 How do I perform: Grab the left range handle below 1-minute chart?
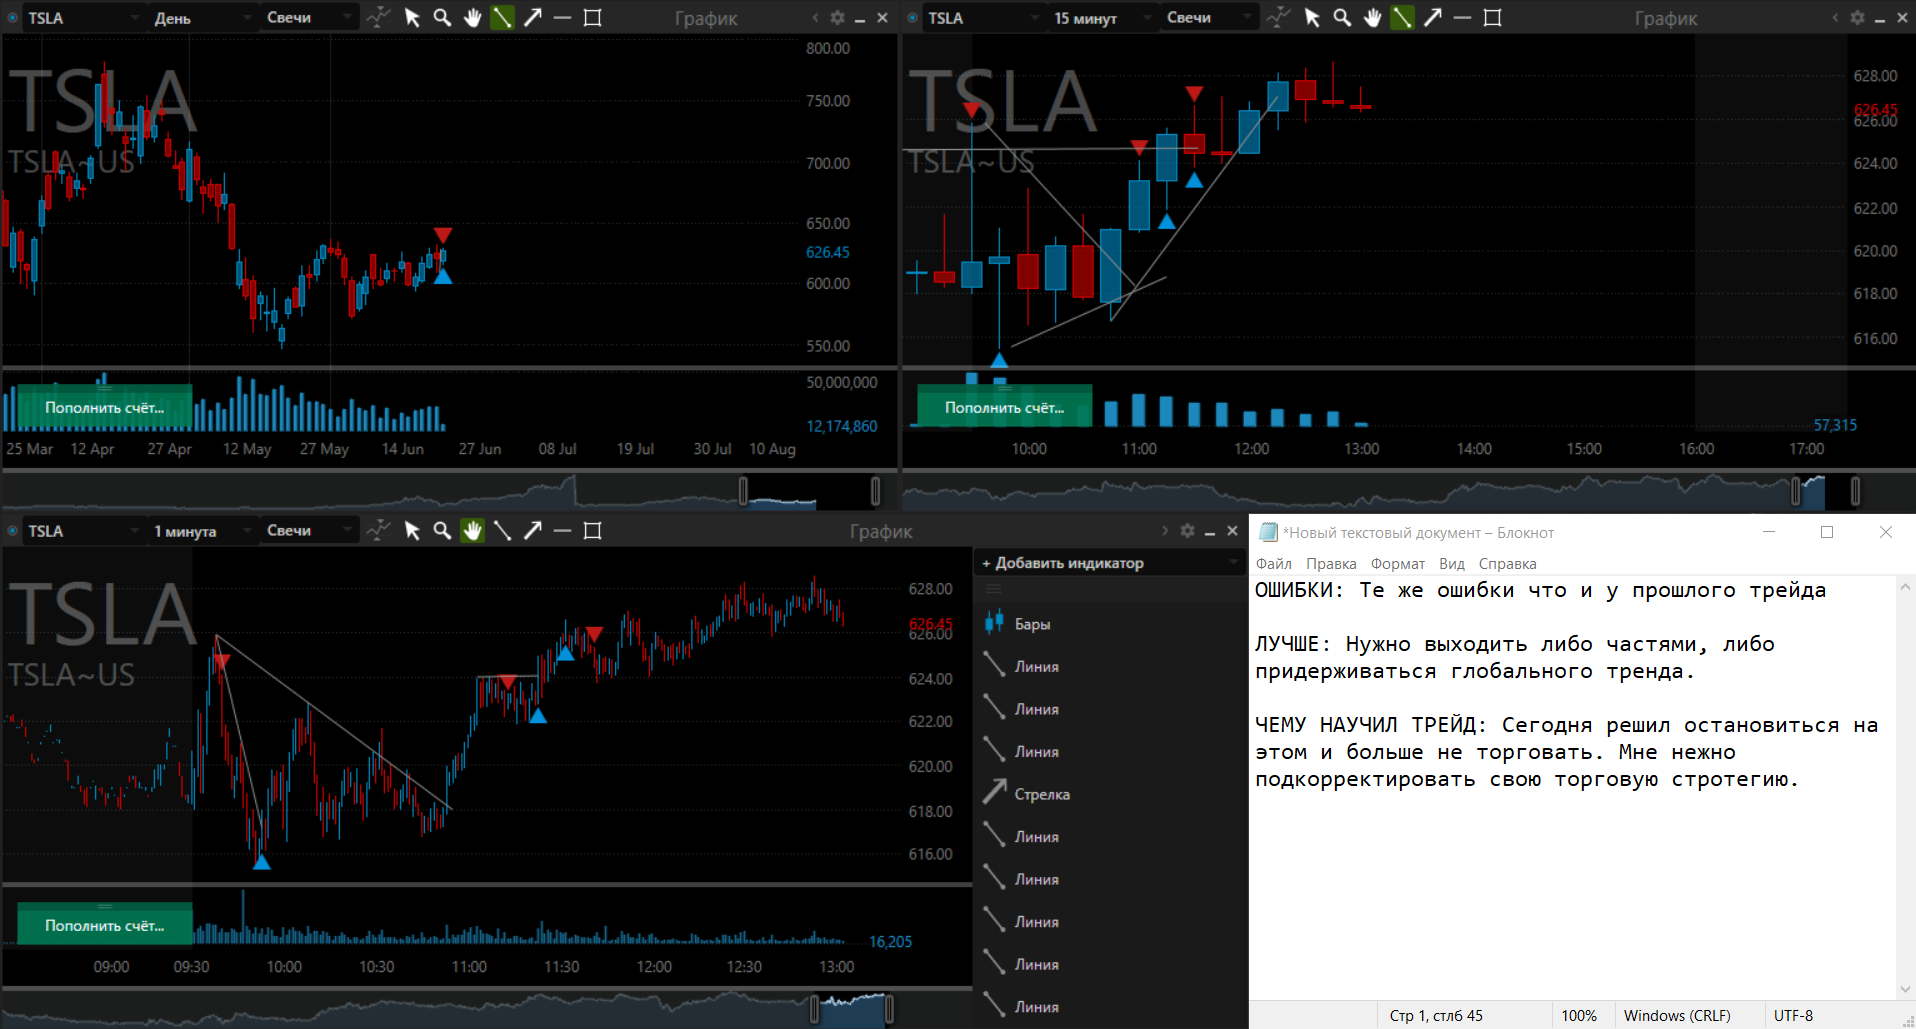(814, 1009)
